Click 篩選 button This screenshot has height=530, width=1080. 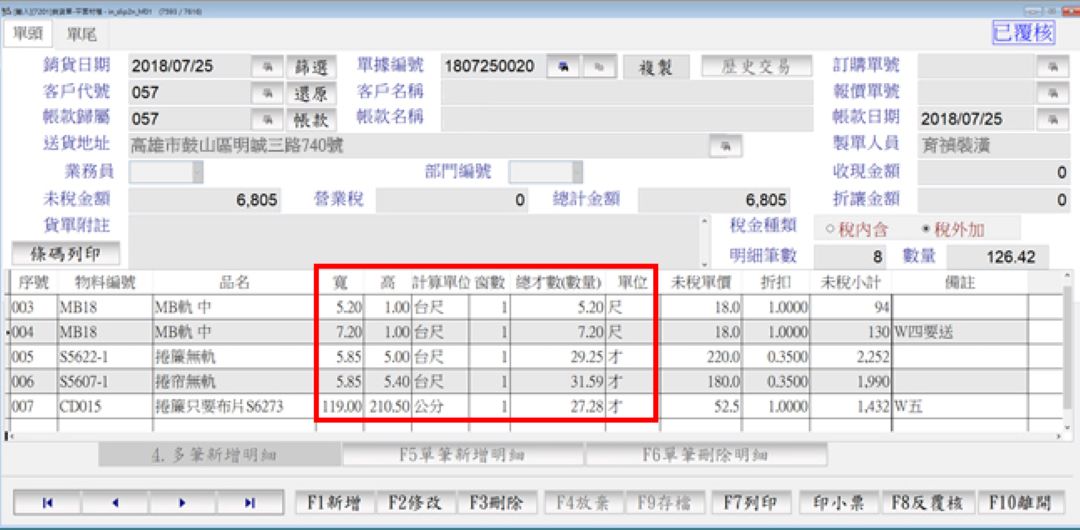tap(311, 67)
